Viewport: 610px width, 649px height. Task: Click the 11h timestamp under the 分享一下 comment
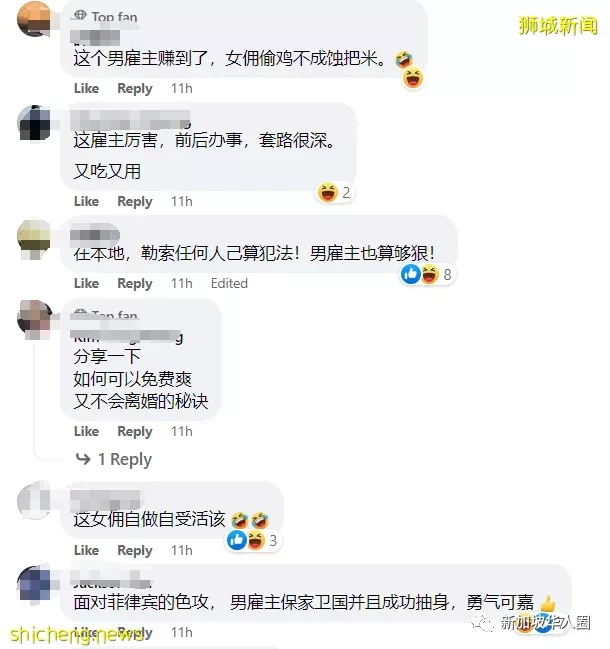point(182,431)
